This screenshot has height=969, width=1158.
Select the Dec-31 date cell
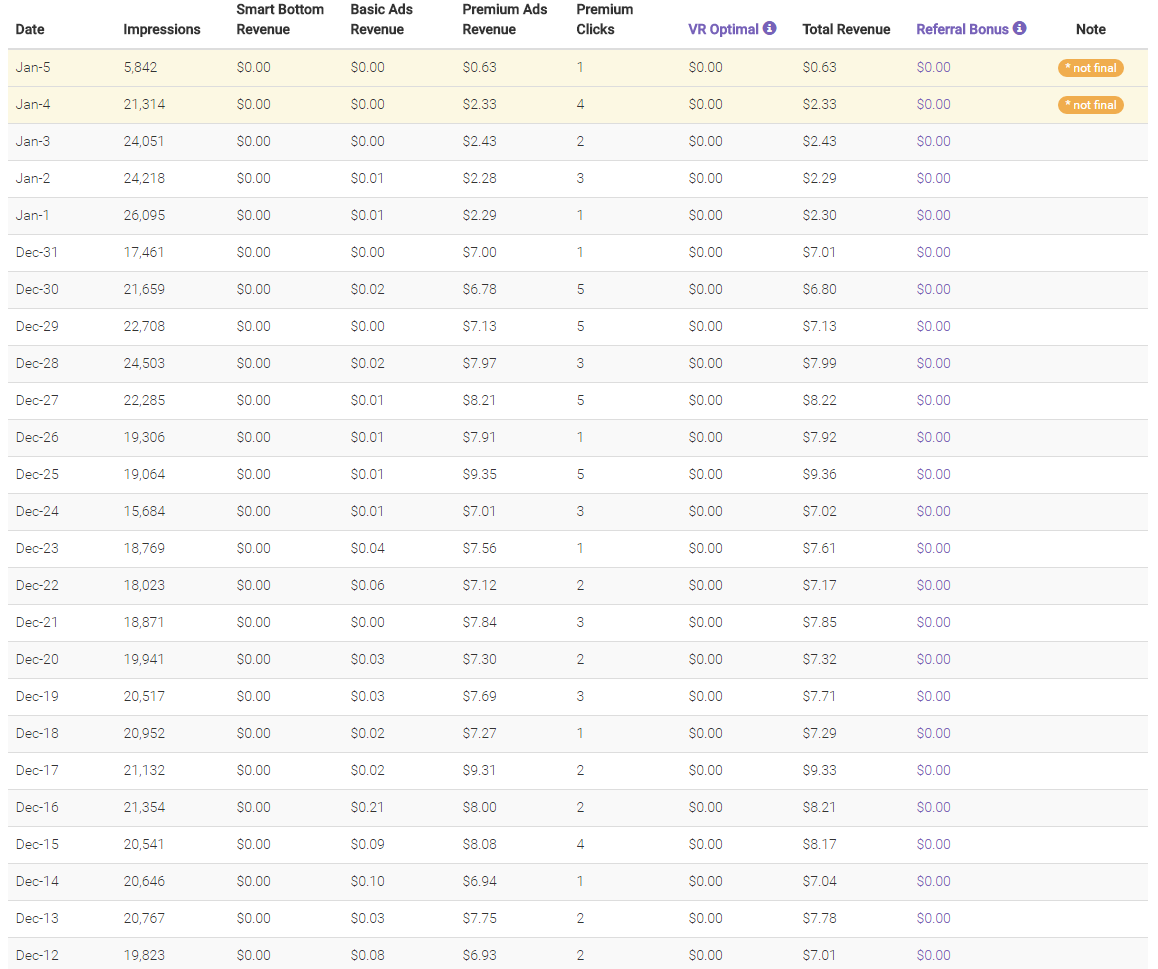click(37, 253)
